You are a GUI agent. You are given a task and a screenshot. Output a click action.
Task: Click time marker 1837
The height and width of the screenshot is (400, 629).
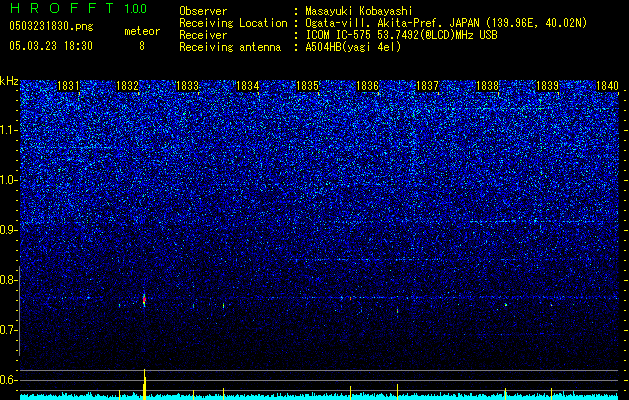click(x=428, y=86)
